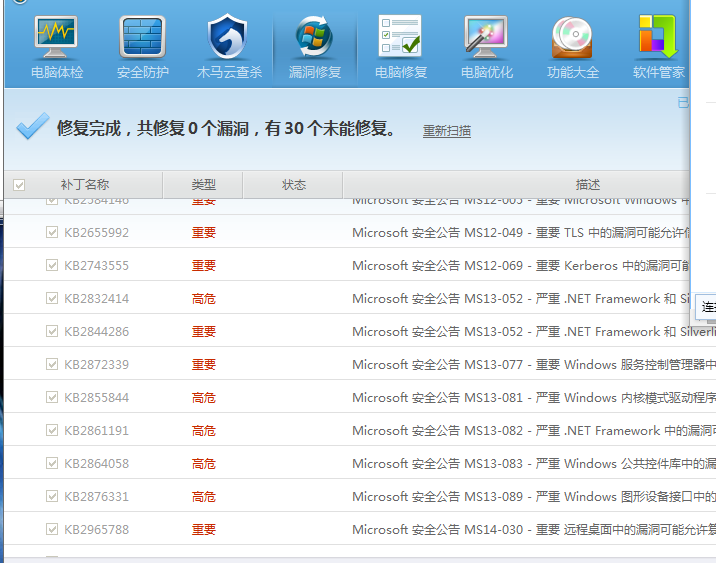Select patch name KB2864058

96,463
